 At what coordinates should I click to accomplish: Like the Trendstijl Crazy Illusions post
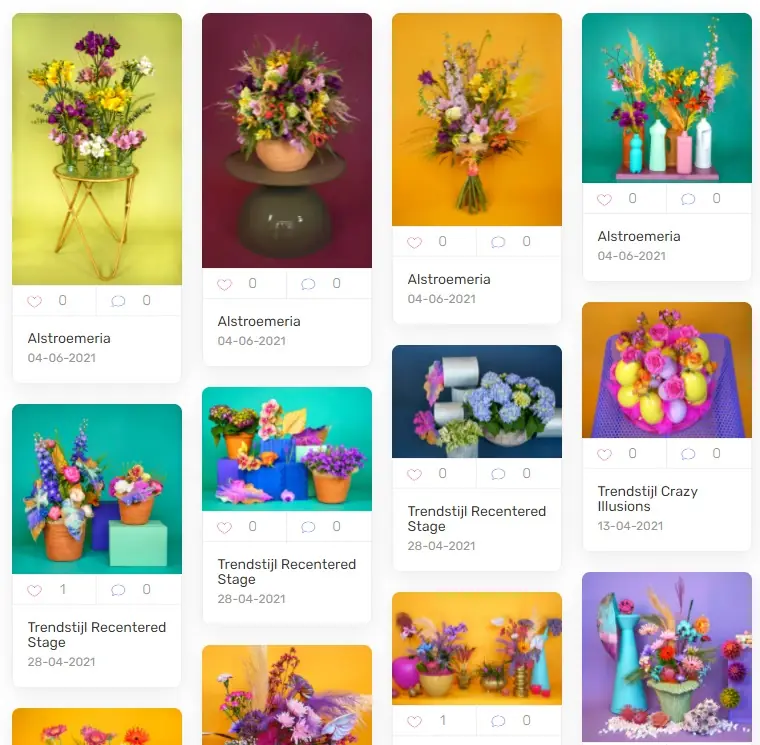point(604,454)
